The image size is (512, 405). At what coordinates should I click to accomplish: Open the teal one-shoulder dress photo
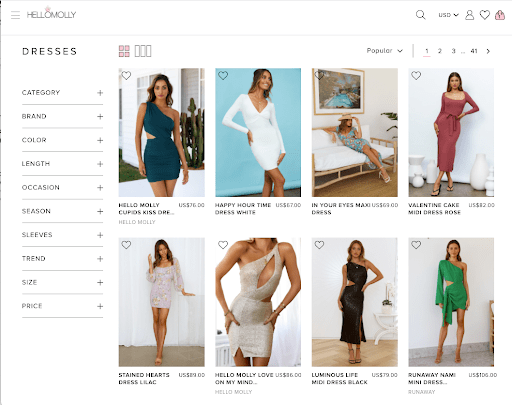coord(162,132)
